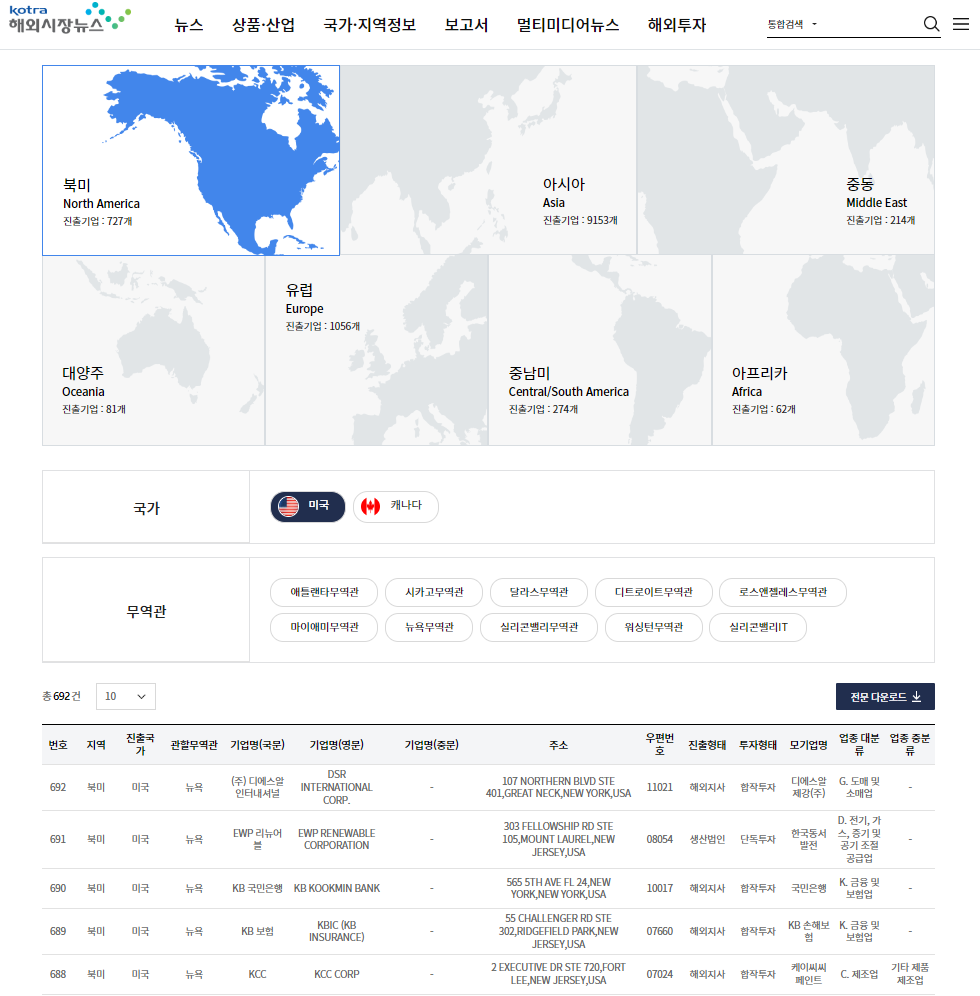Click KBIC (KB INSURANCE) company name

[x=337, y=931]
